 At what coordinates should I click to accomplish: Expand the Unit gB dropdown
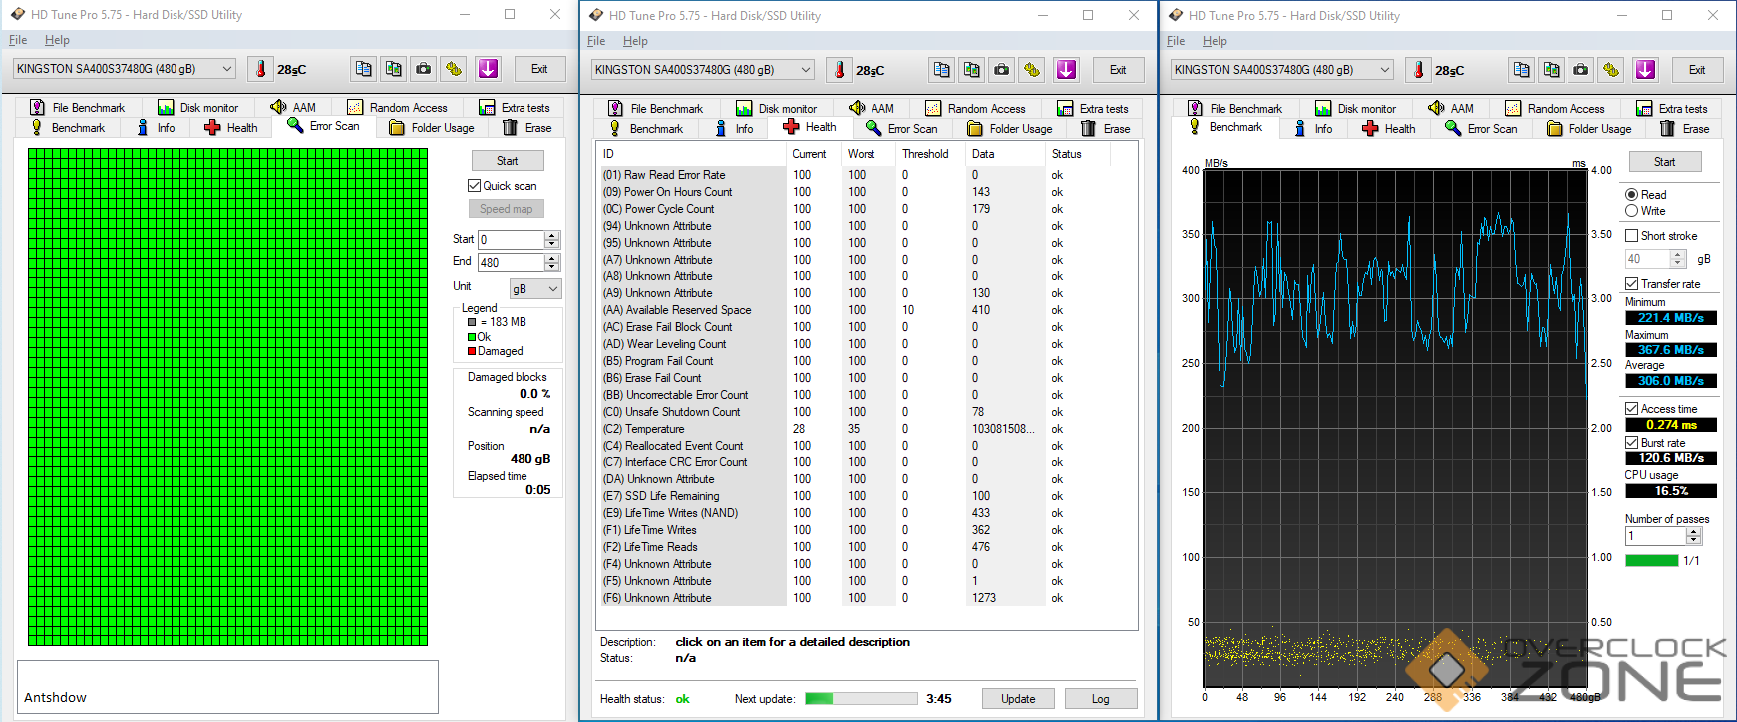click(535, 288)
